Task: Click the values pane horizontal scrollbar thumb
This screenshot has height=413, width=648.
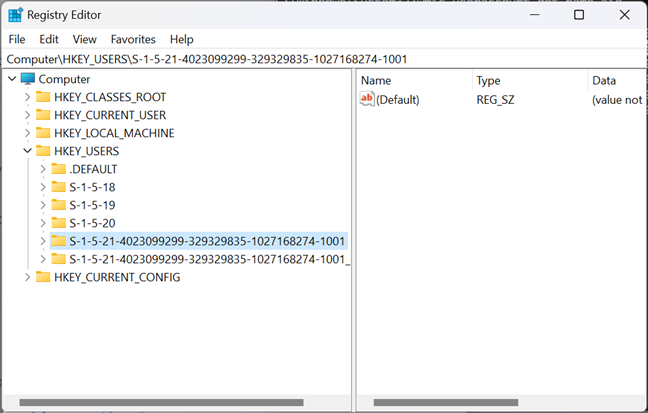Action: click(x=446, y=402)
